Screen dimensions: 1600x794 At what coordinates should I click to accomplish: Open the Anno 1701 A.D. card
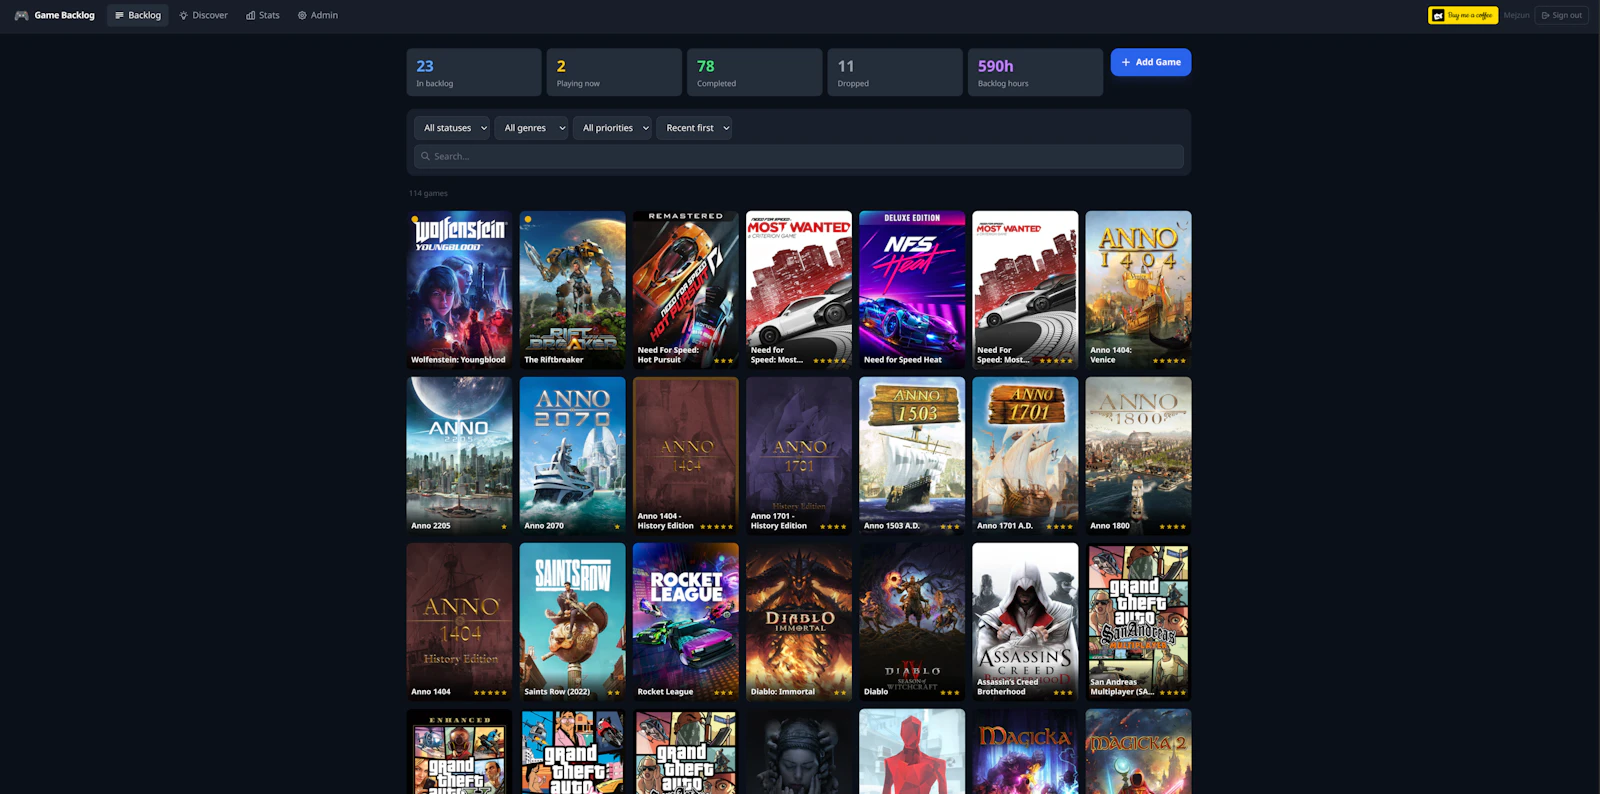pyautogui.click(x=1025, y=455)
